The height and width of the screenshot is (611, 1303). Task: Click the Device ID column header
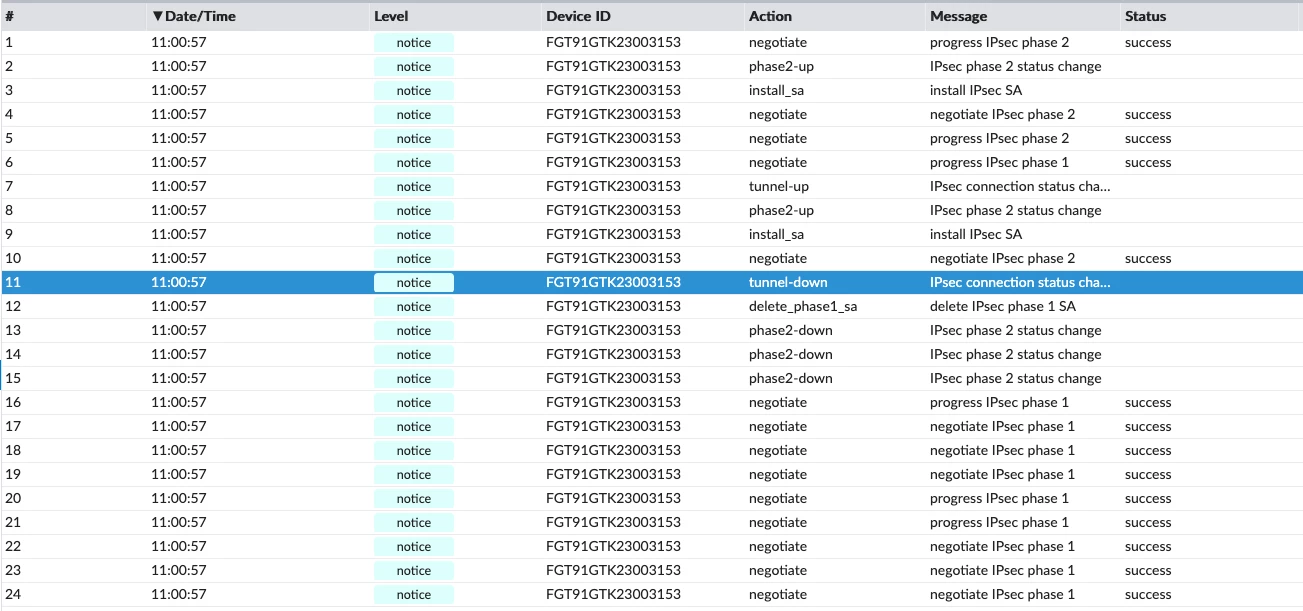[578, 16]
